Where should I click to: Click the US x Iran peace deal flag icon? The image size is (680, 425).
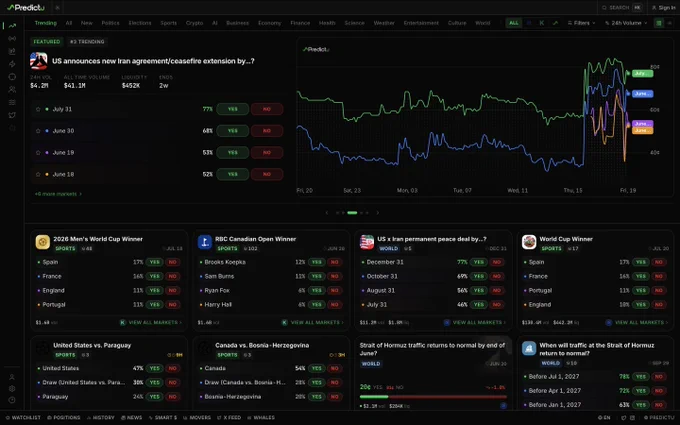coord(367,242)
